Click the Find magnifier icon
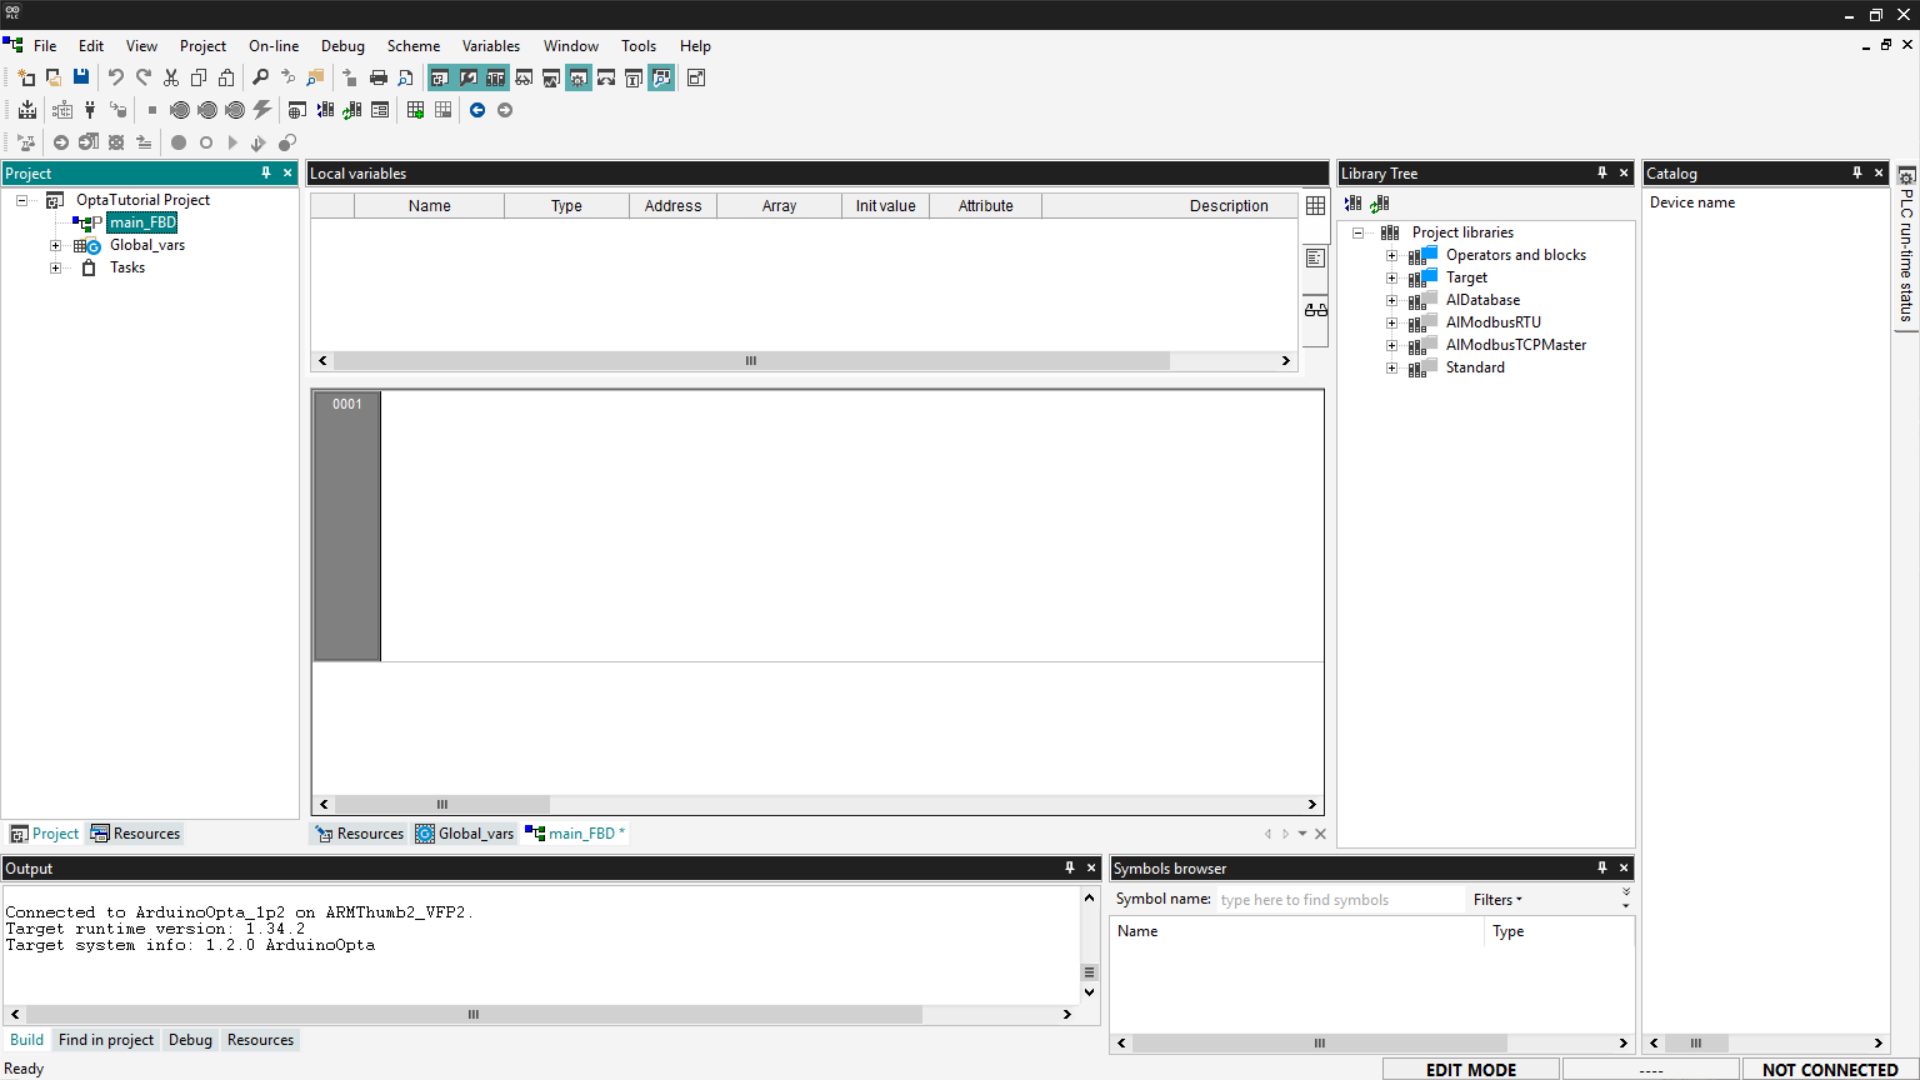 [x=260, y=77]
